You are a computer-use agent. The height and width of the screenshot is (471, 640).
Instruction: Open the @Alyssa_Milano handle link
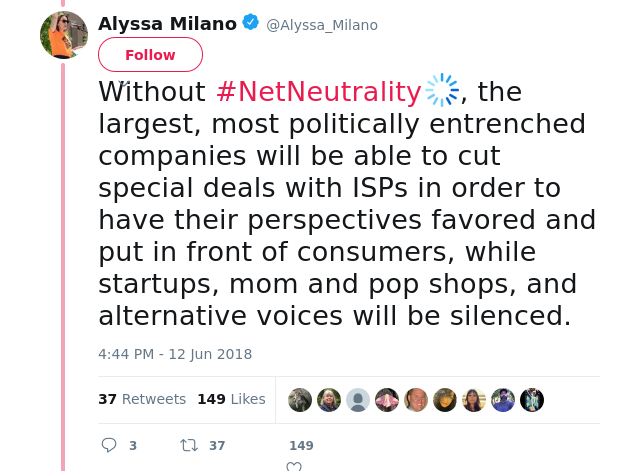(x=321, y=24)
